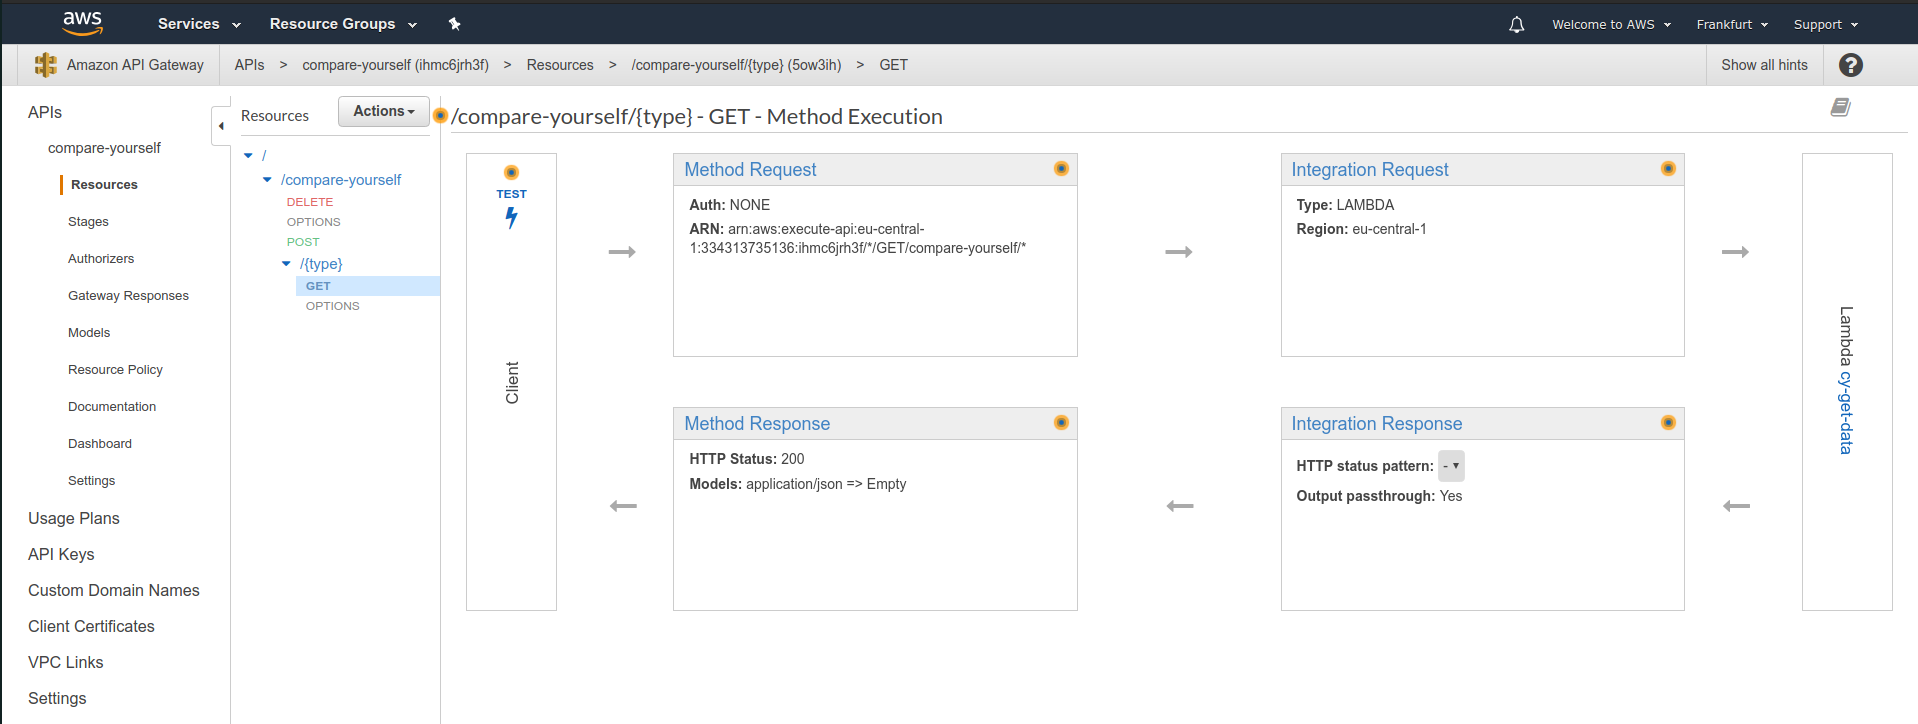1918x724 pixels.
Task: Collapse the /compare-yourself tree node
Action: [267, 180]
